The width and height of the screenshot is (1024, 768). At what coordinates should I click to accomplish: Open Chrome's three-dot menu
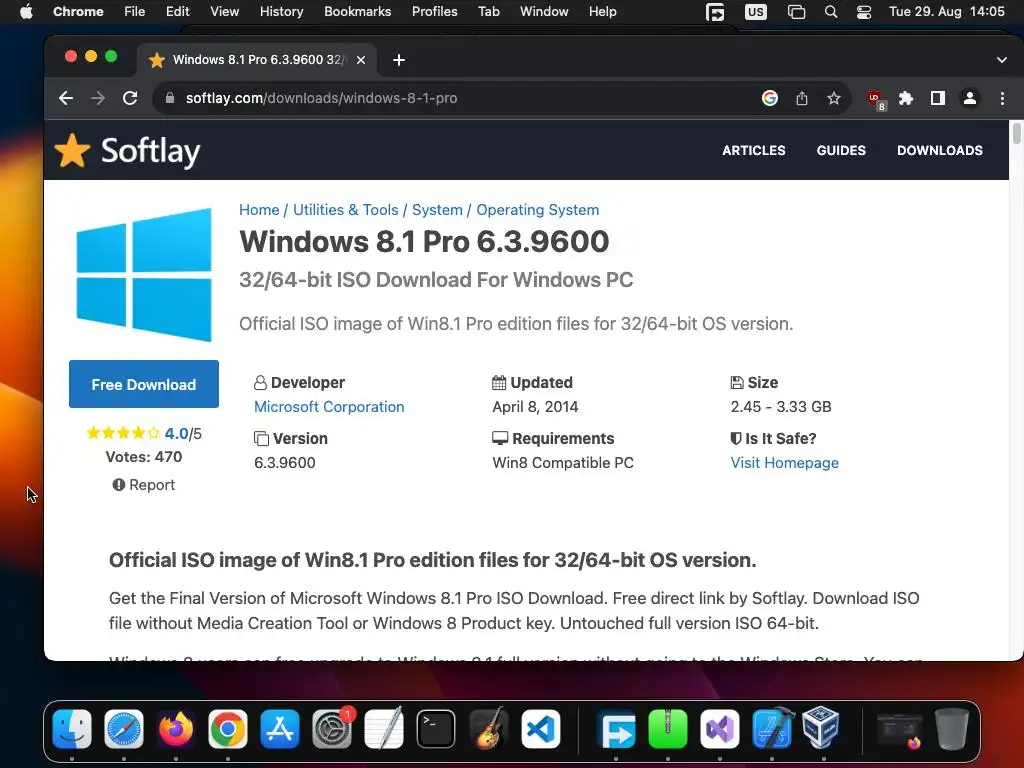pyautogui.click(x=1002, y=98)
